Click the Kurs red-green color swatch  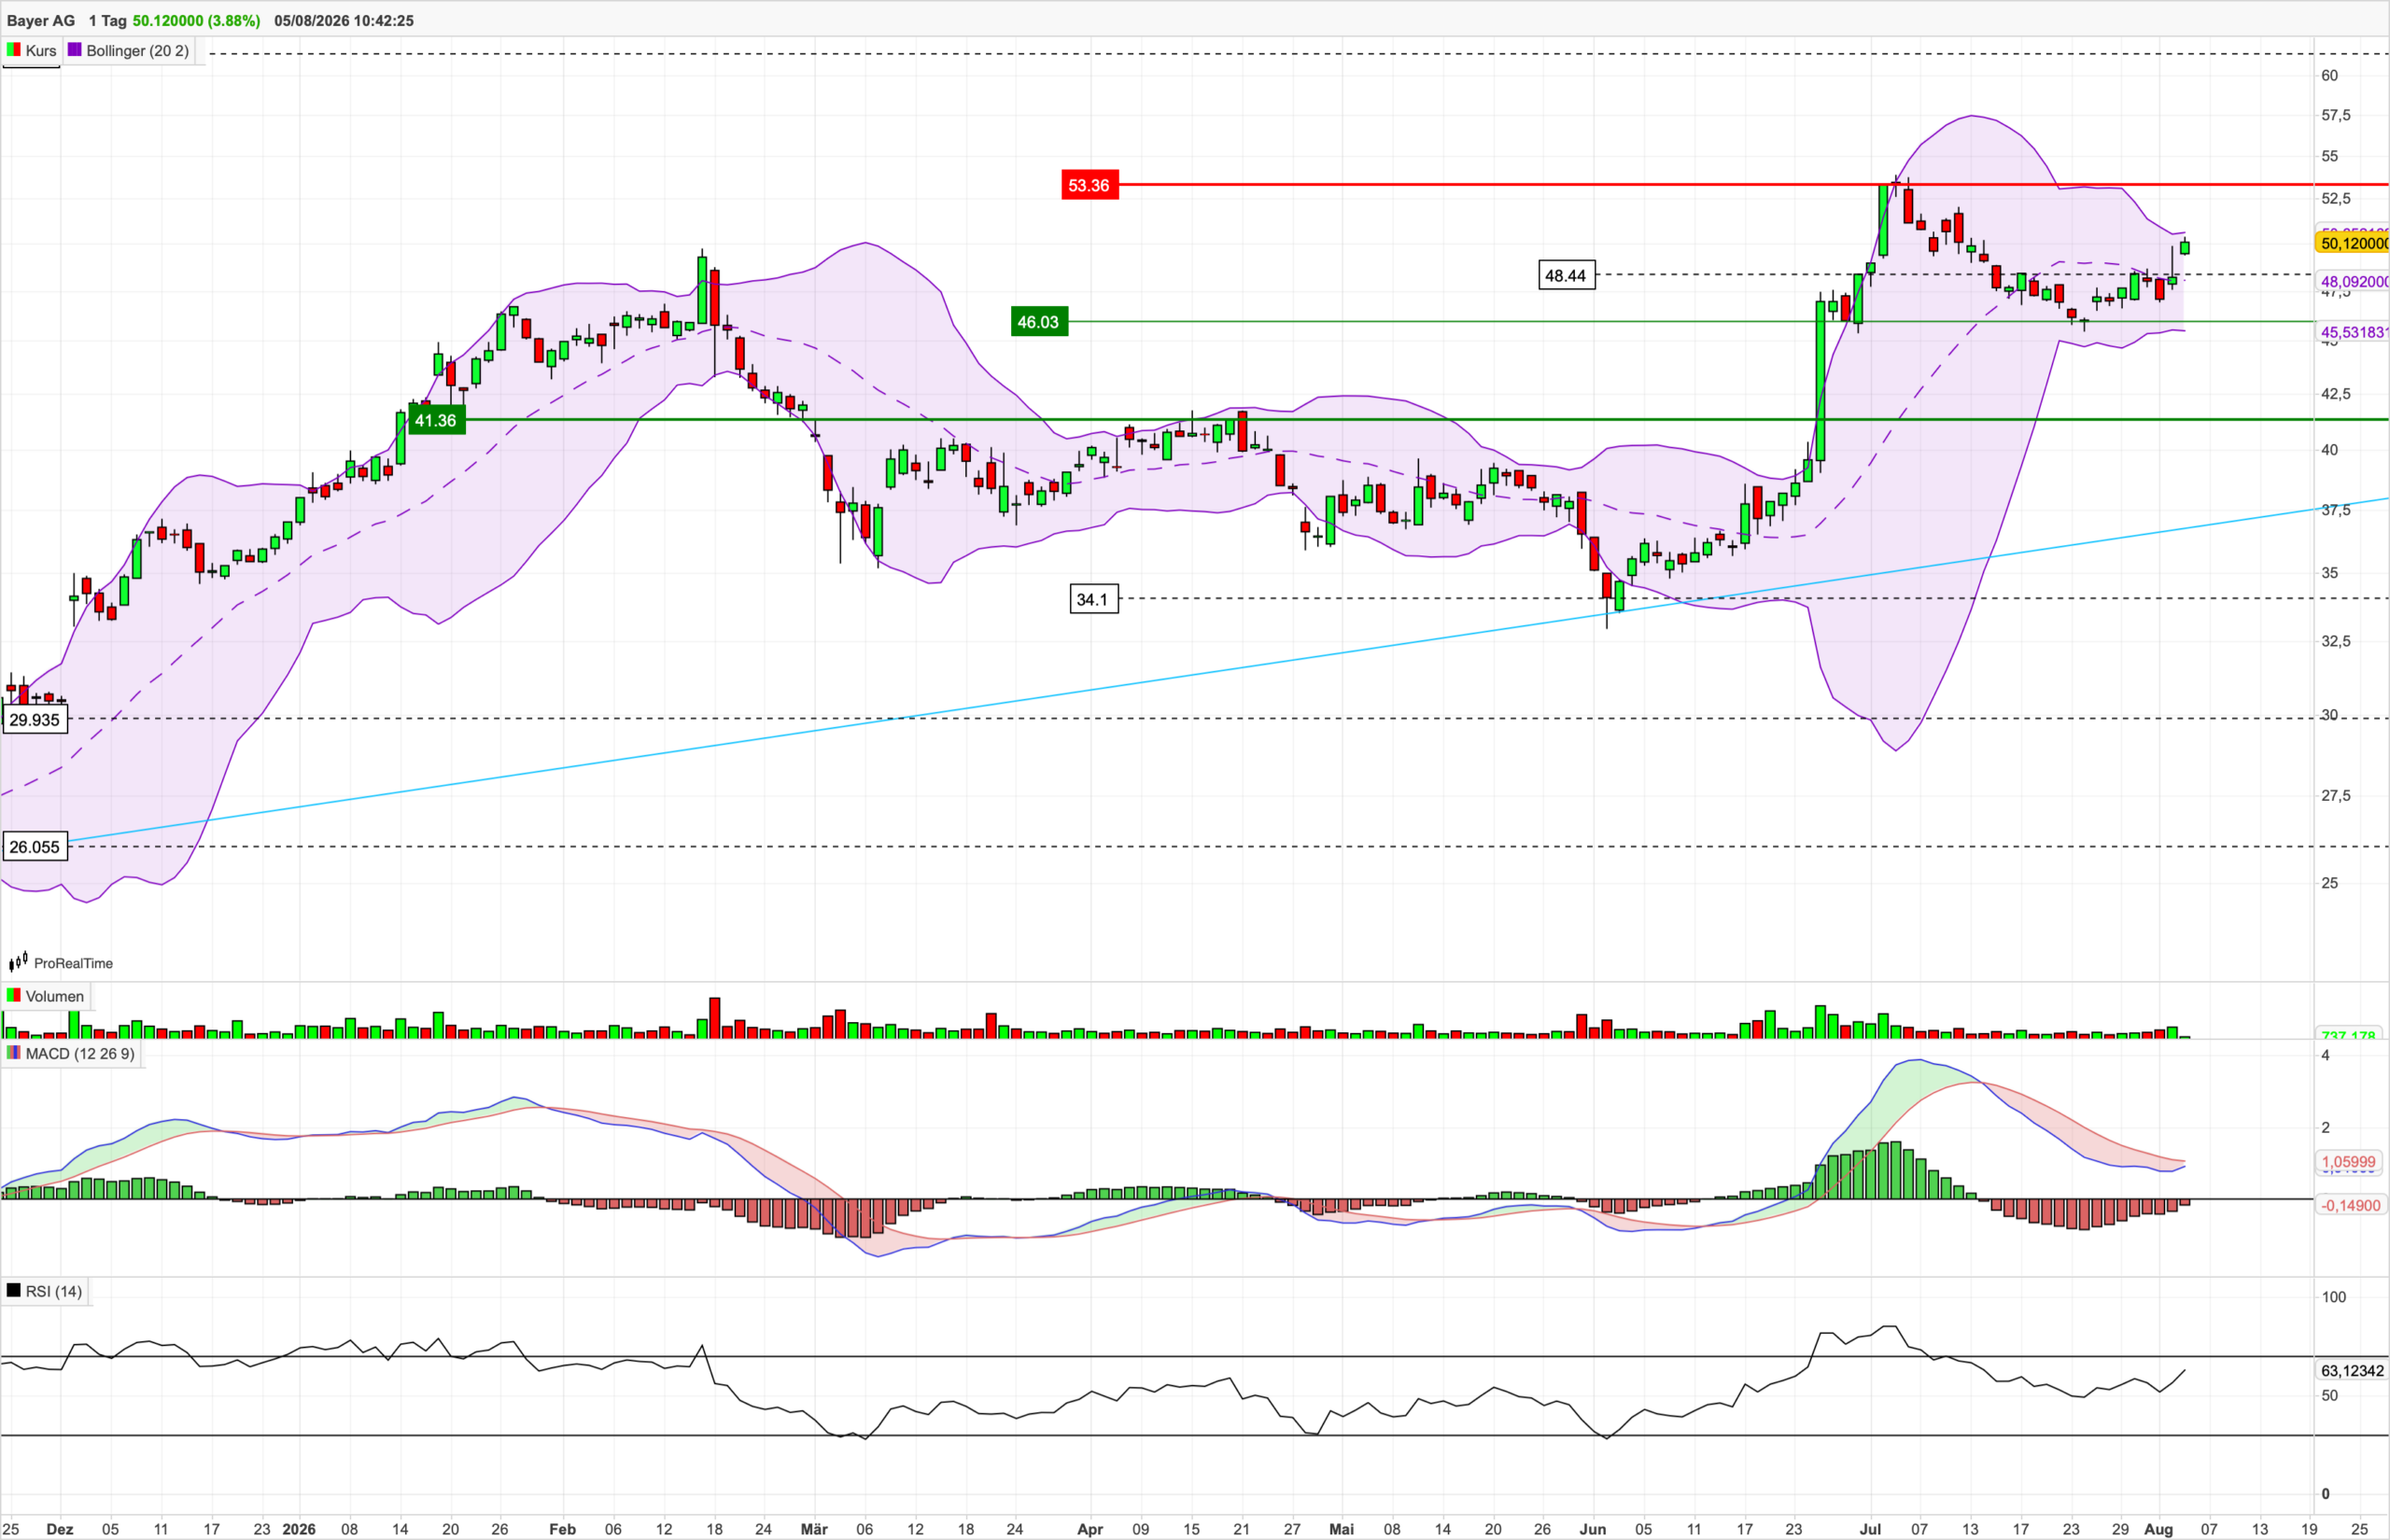coord(14,49)
